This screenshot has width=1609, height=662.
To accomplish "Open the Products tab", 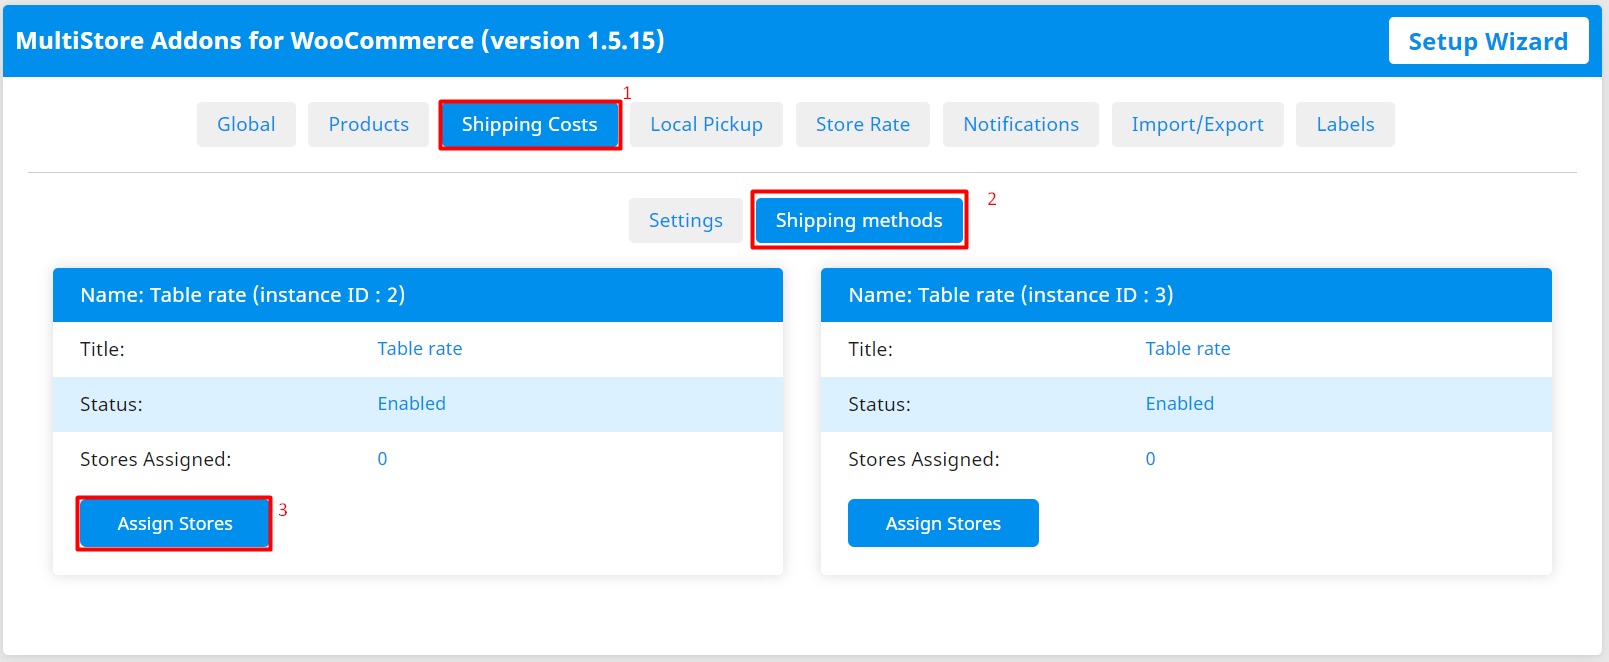I will click(368, 124).
